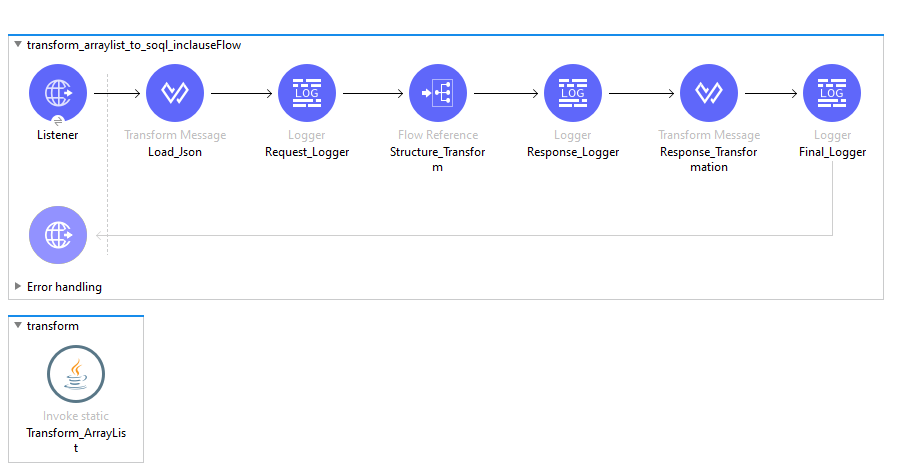Select the HTTP Listener source icon

pos(58,93)
